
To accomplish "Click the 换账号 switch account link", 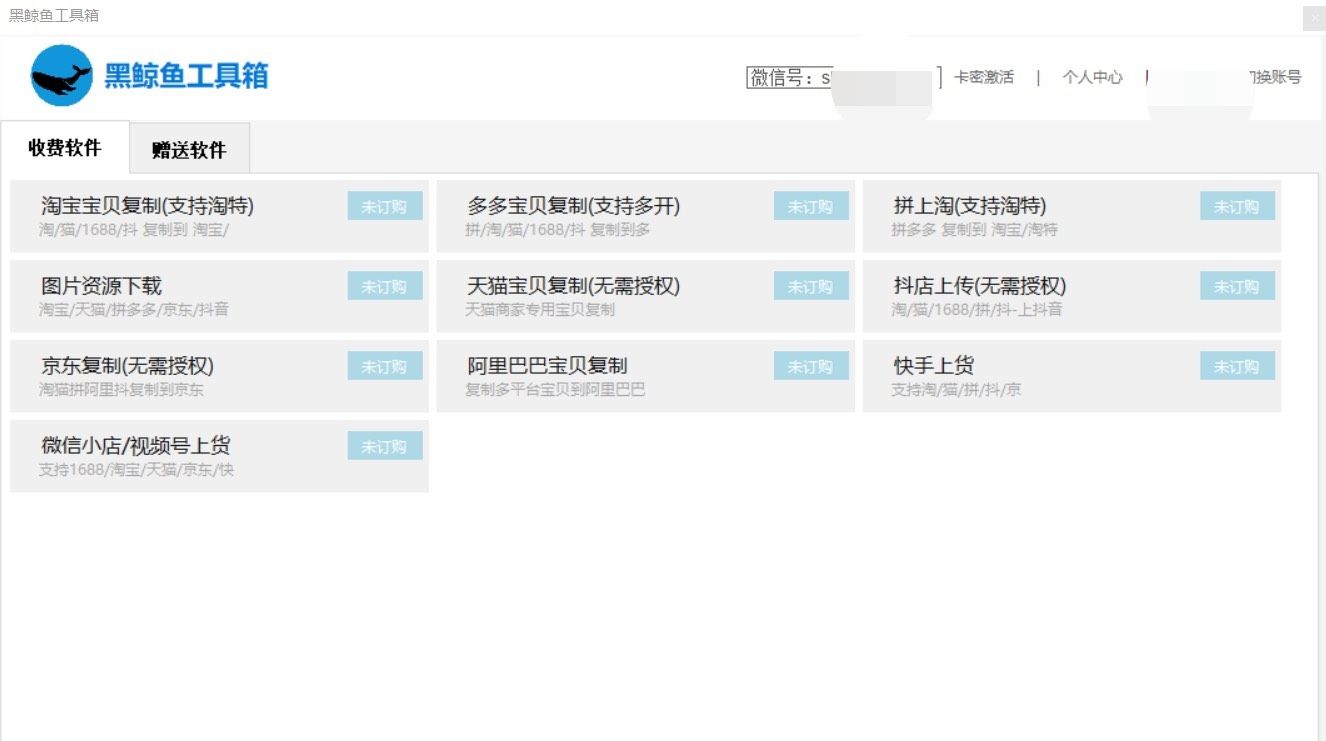I will point(1274,77).
